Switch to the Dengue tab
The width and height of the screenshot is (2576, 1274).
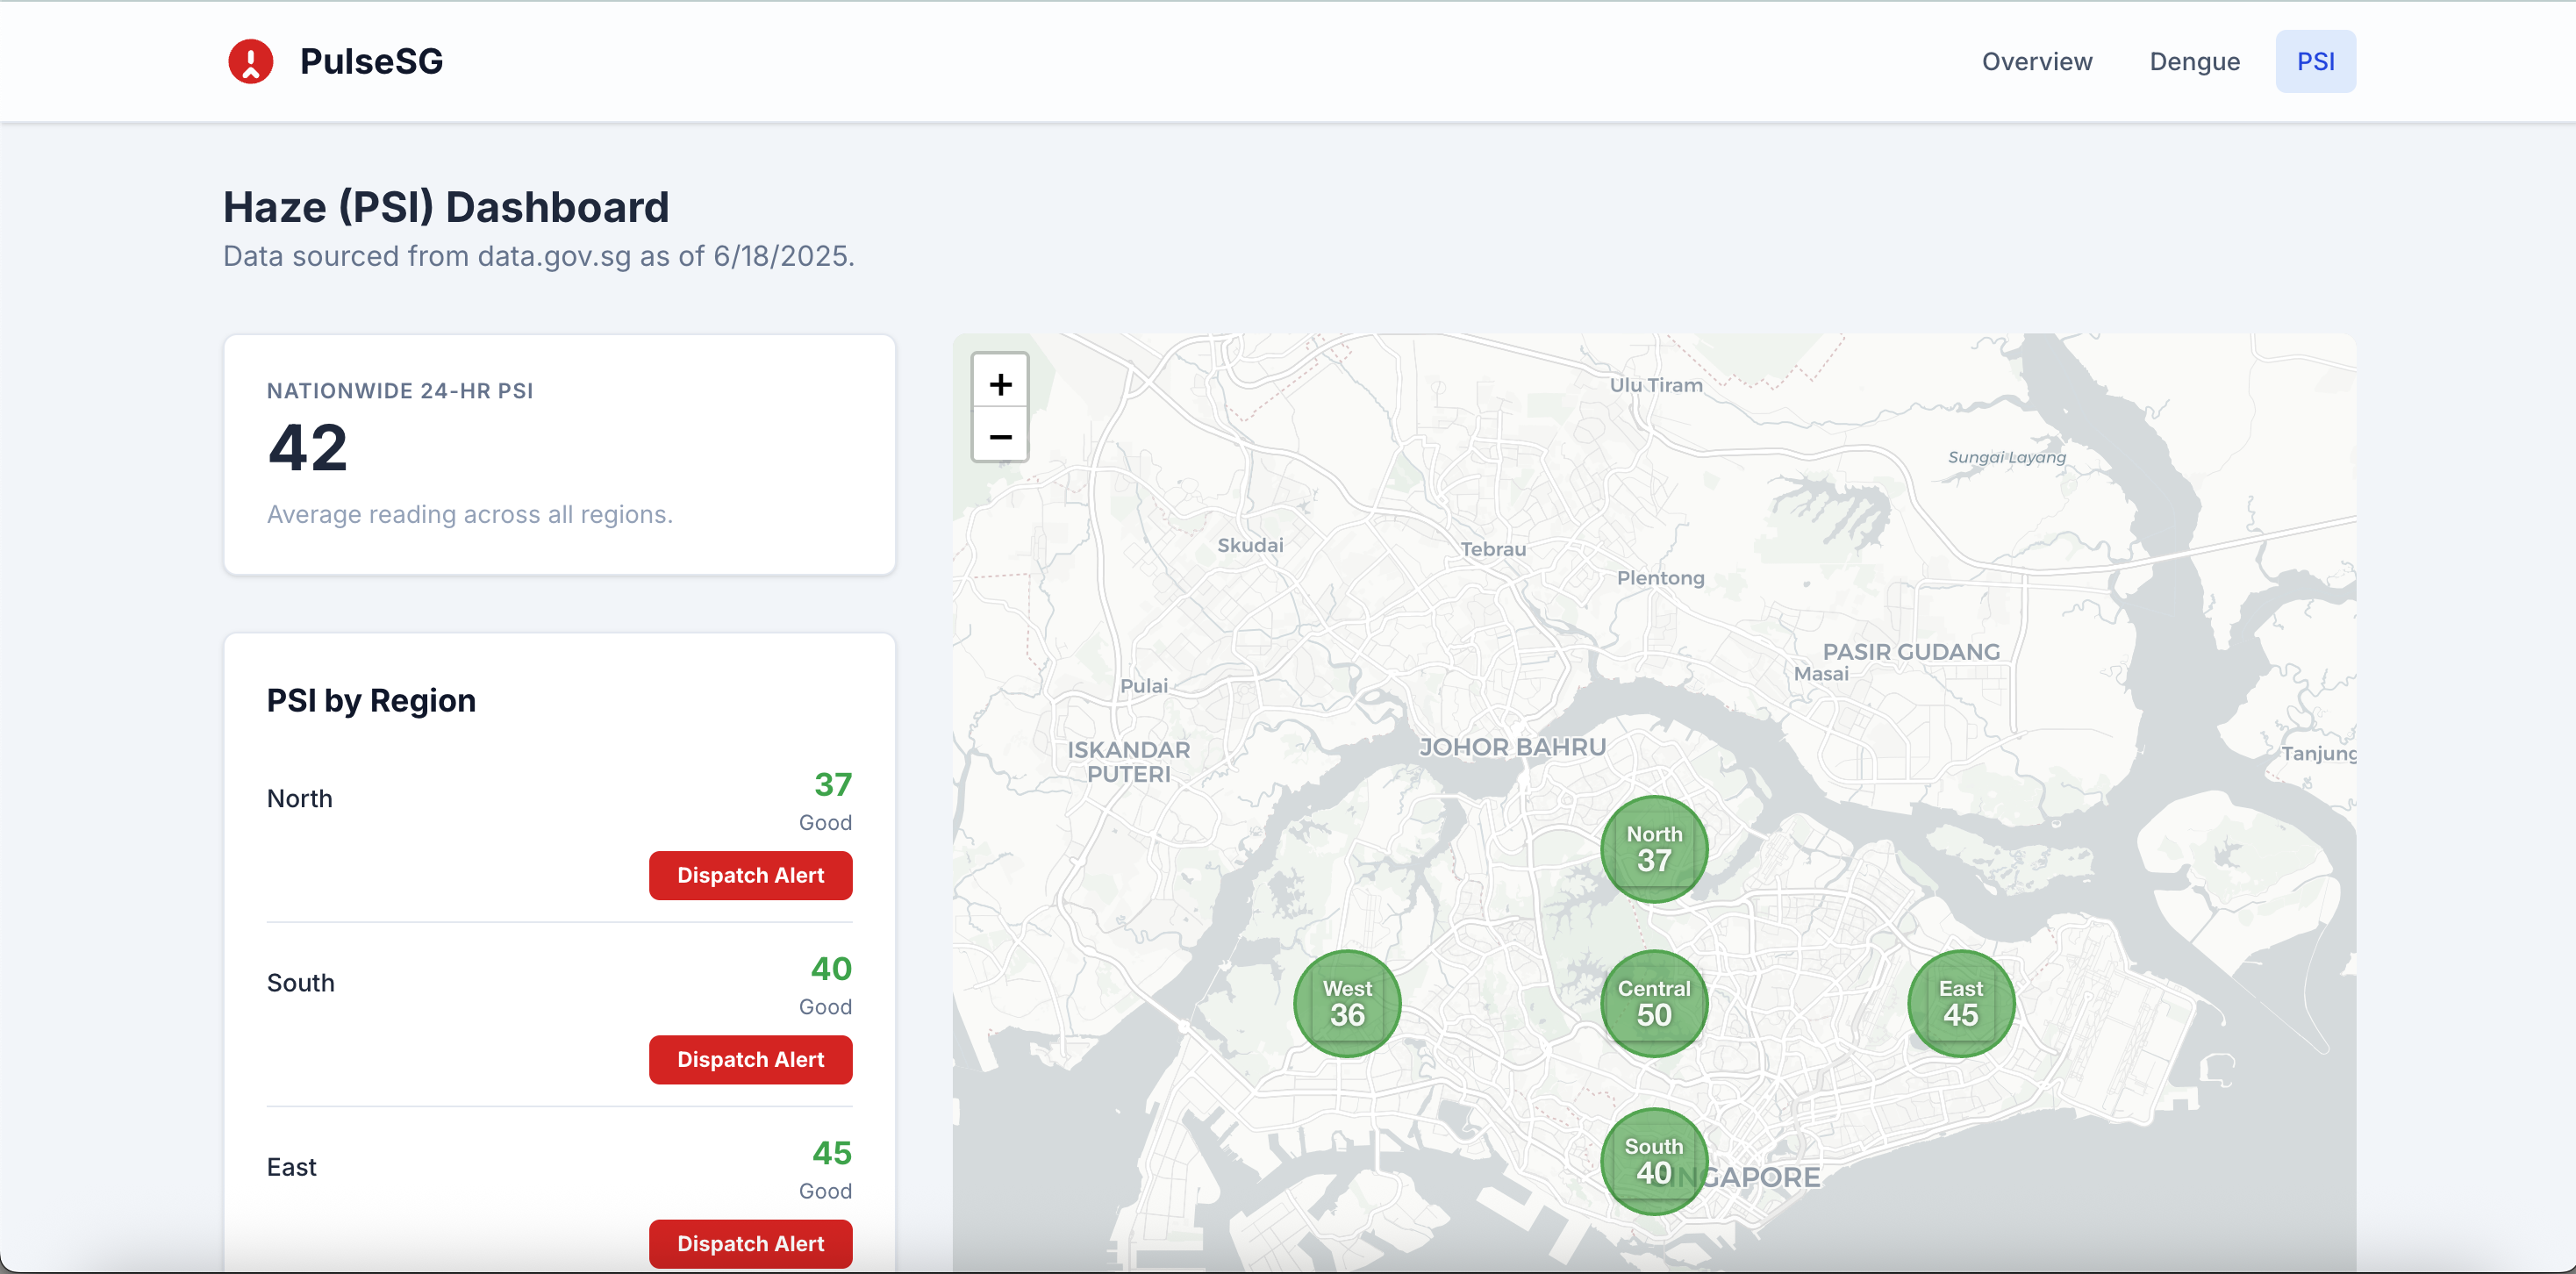click(2194, 62)
